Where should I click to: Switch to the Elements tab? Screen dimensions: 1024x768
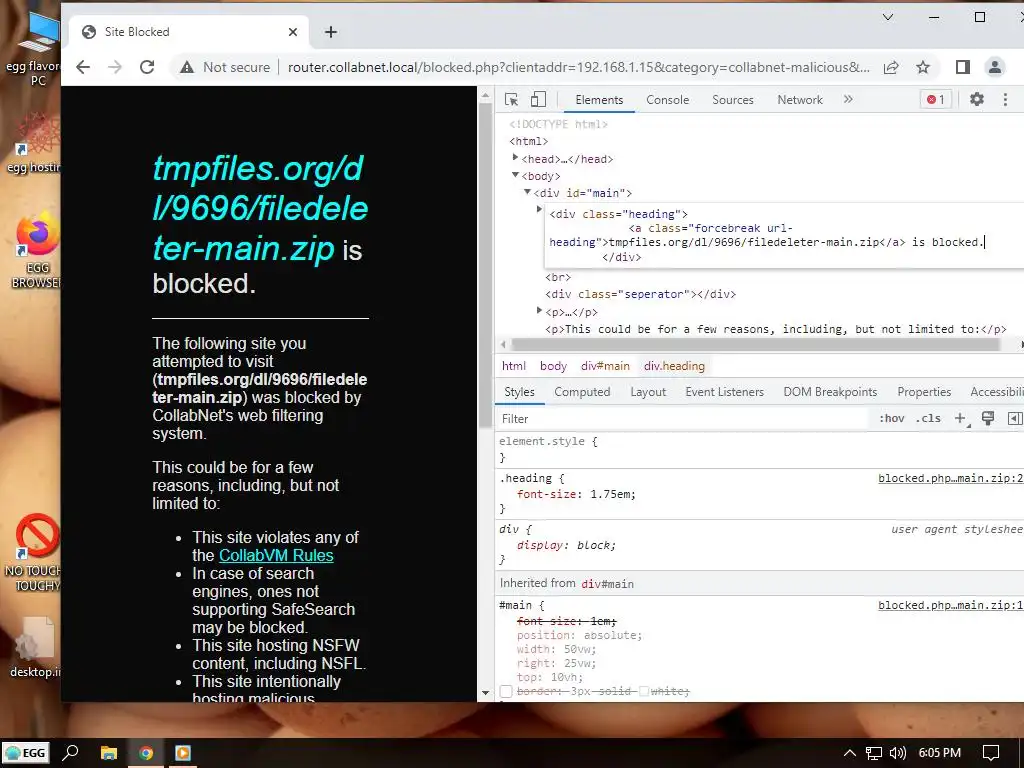pyautogui.click(x=599, y=100)
